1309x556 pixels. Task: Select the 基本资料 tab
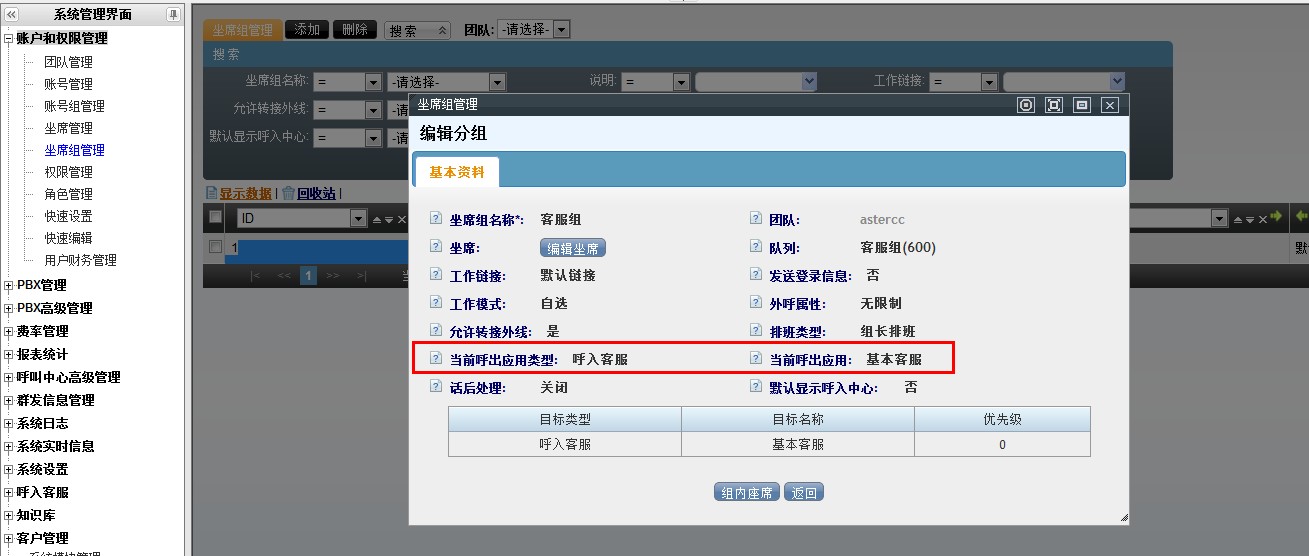pos(456,172)
